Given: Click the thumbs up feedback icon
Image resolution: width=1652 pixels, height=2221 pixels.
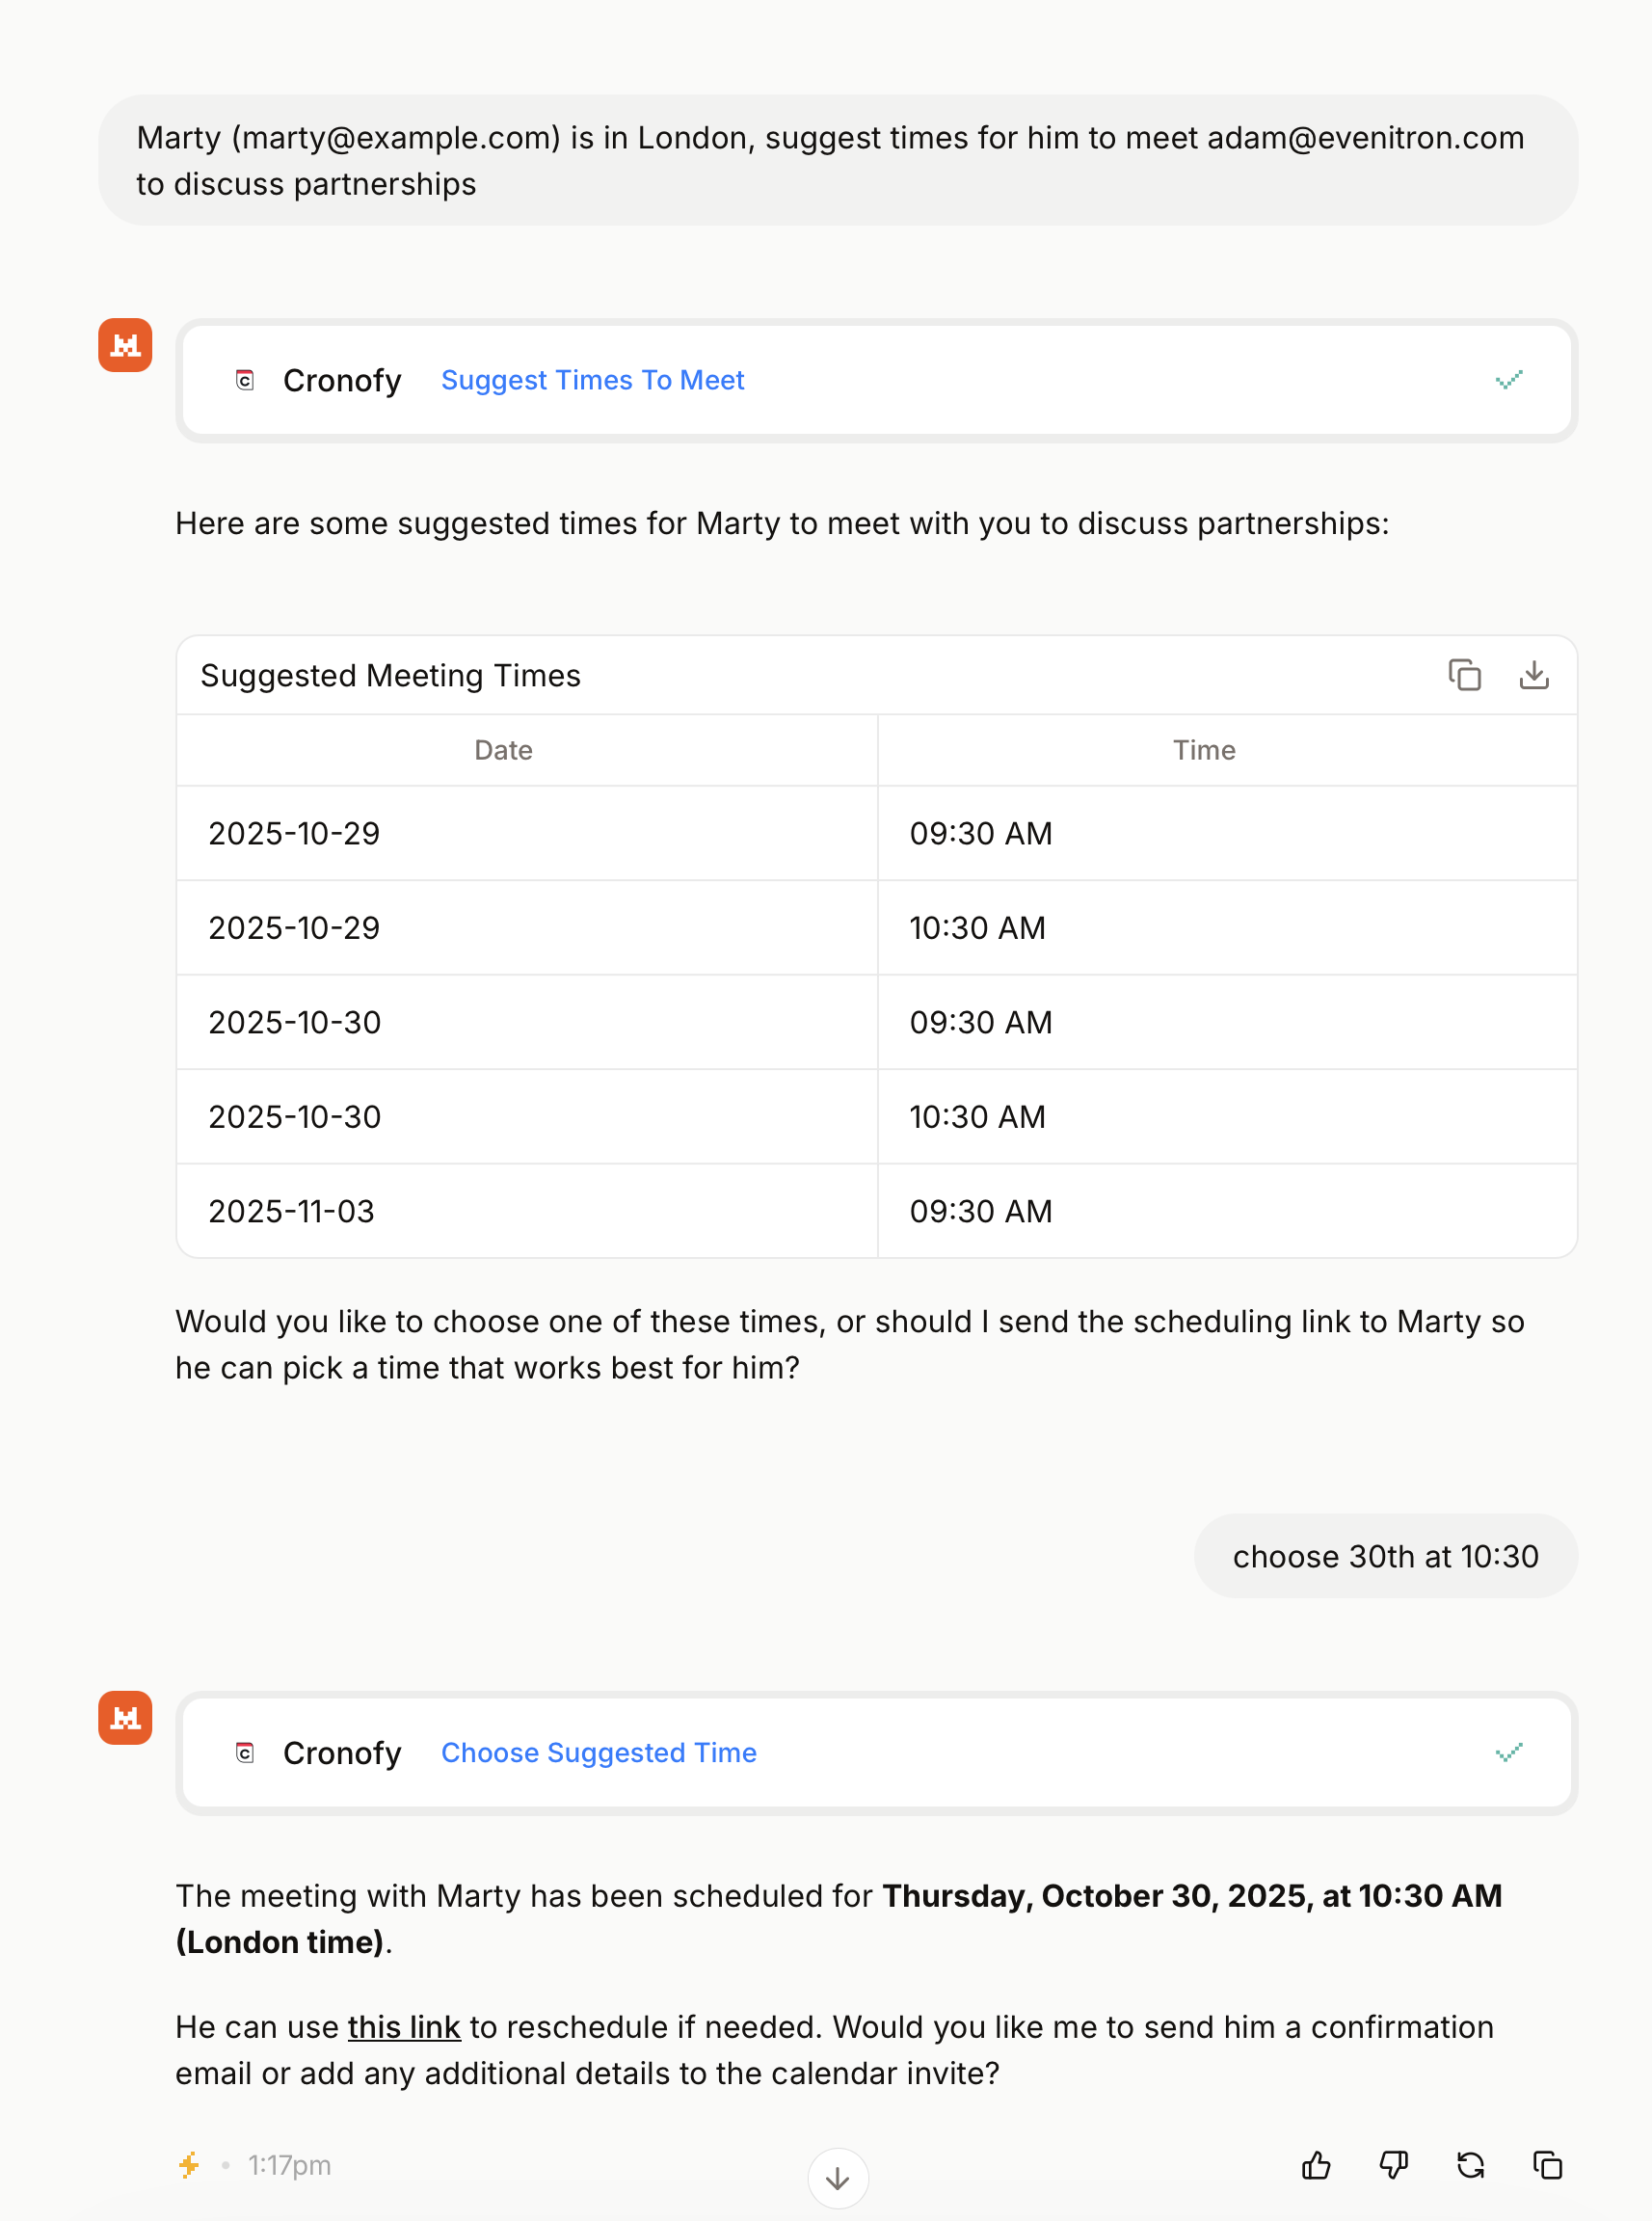Looking at the screenshot, I should (x=1316, y=2165).
